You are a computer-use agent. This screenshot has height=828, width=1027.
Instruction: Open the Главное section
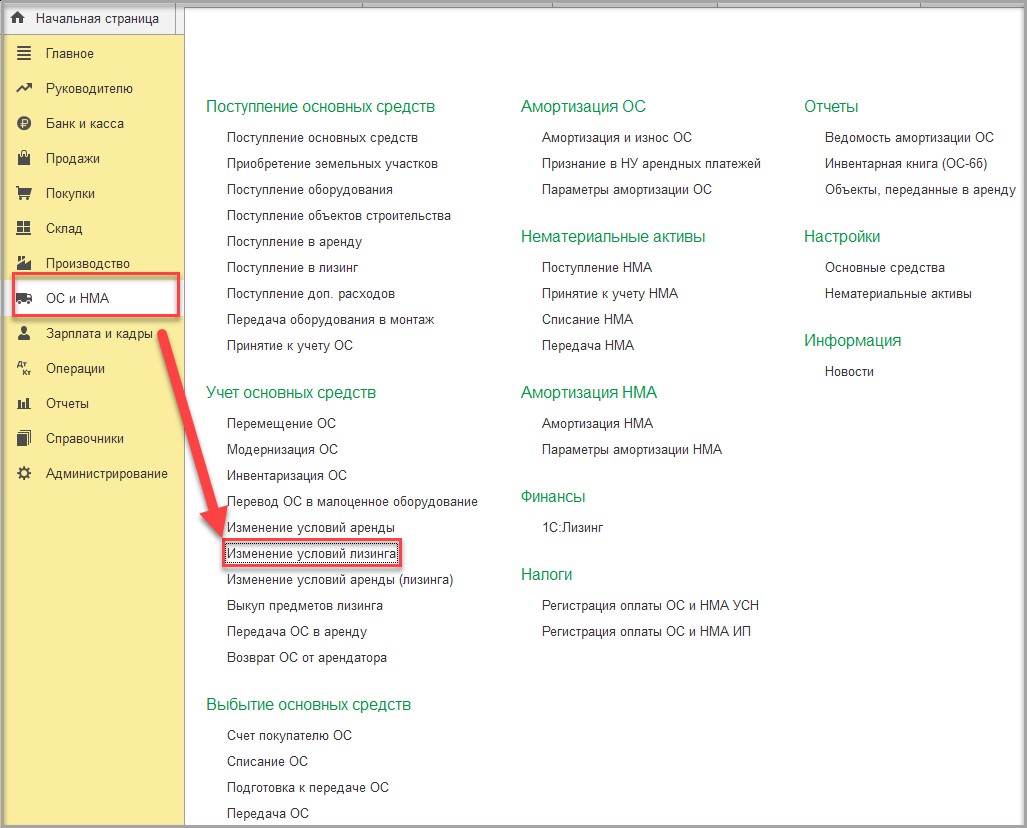tap(69, 54)
